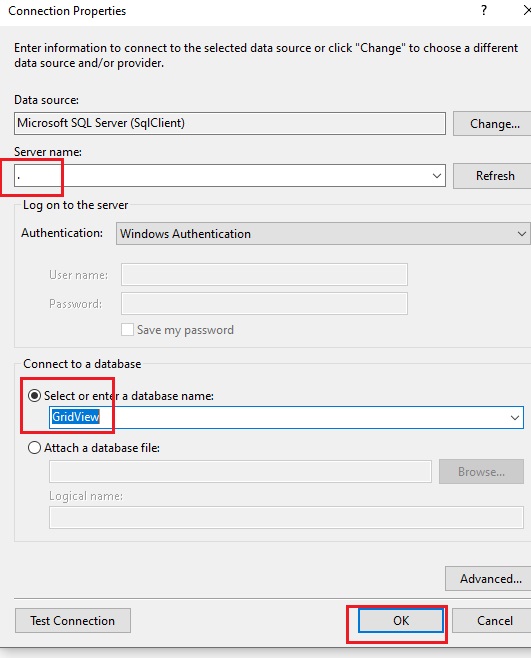Click the GridView database name field
This screenshot has width=531, height=658.
click(x=286, y=418)
